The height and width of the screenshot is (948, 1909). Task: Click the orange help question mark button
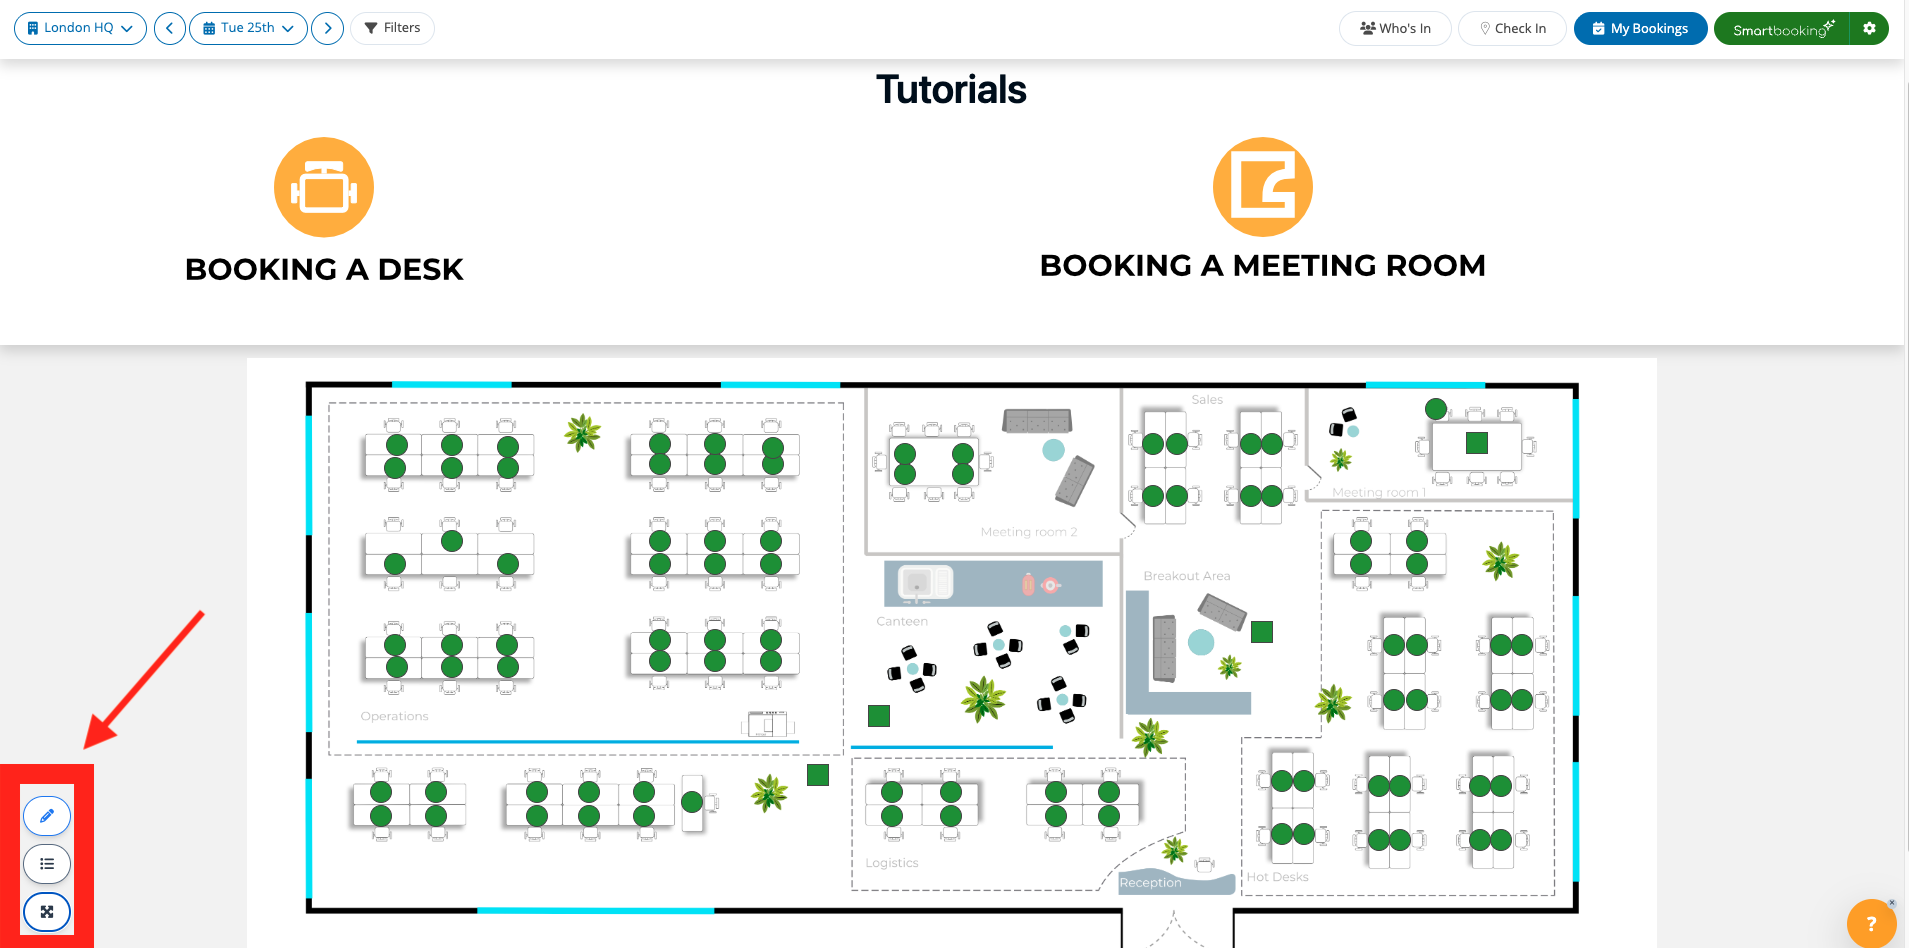click(1871, 923)
